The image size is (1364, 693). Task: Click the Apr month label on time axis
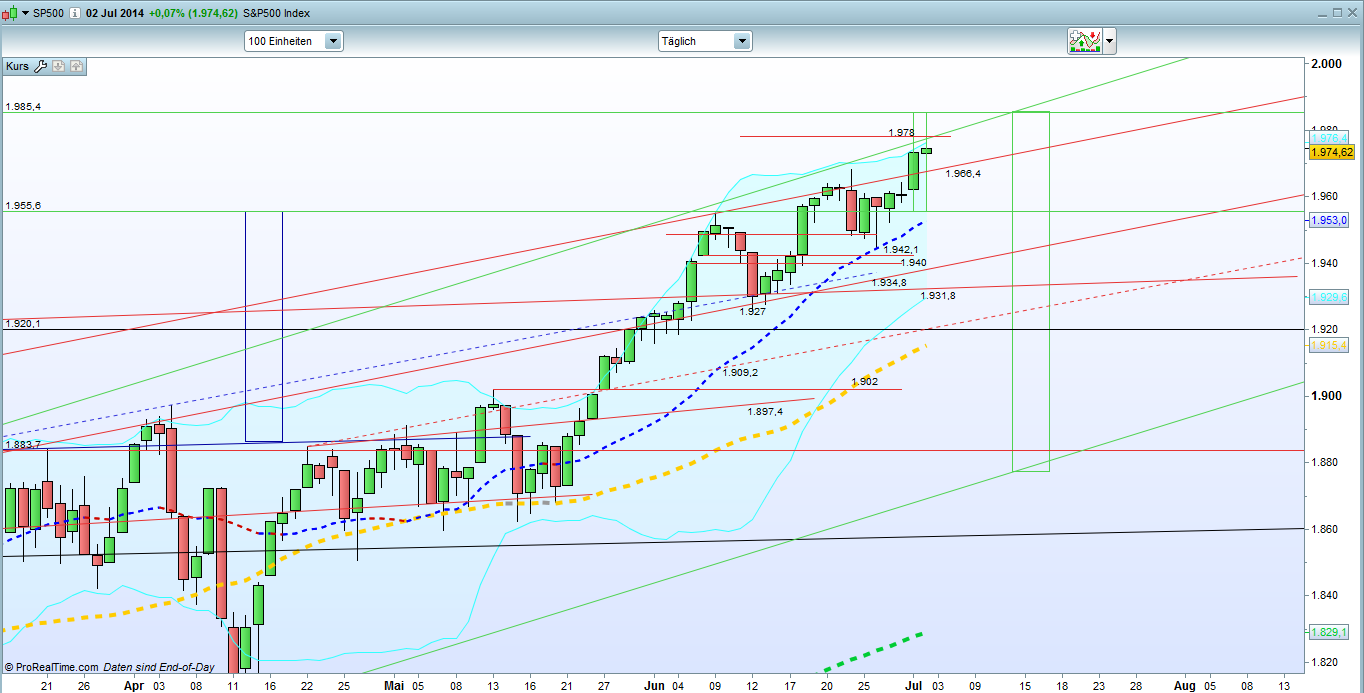pos(134,686)
